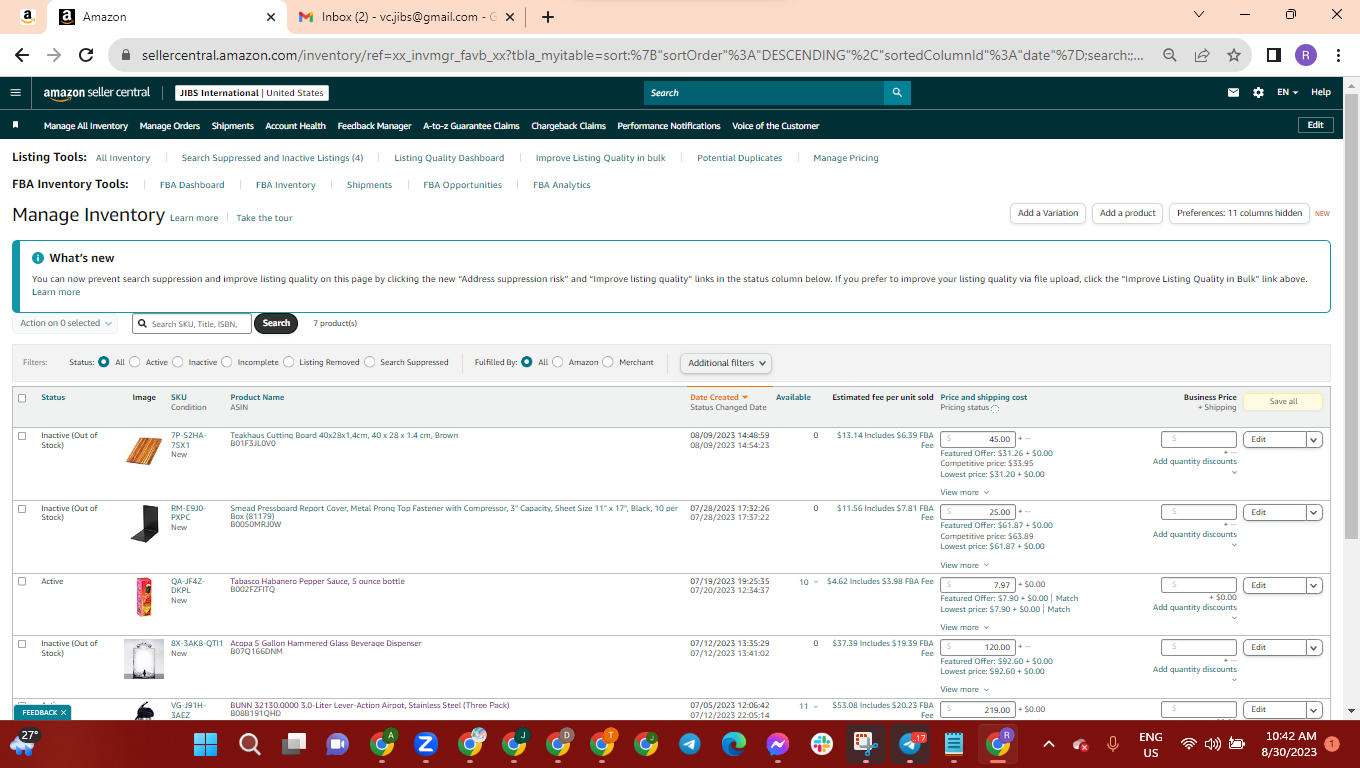Viewport: 1360px width, 768px height.
Task: Click the Add a product button
Action: click(x=1128, y=213)
